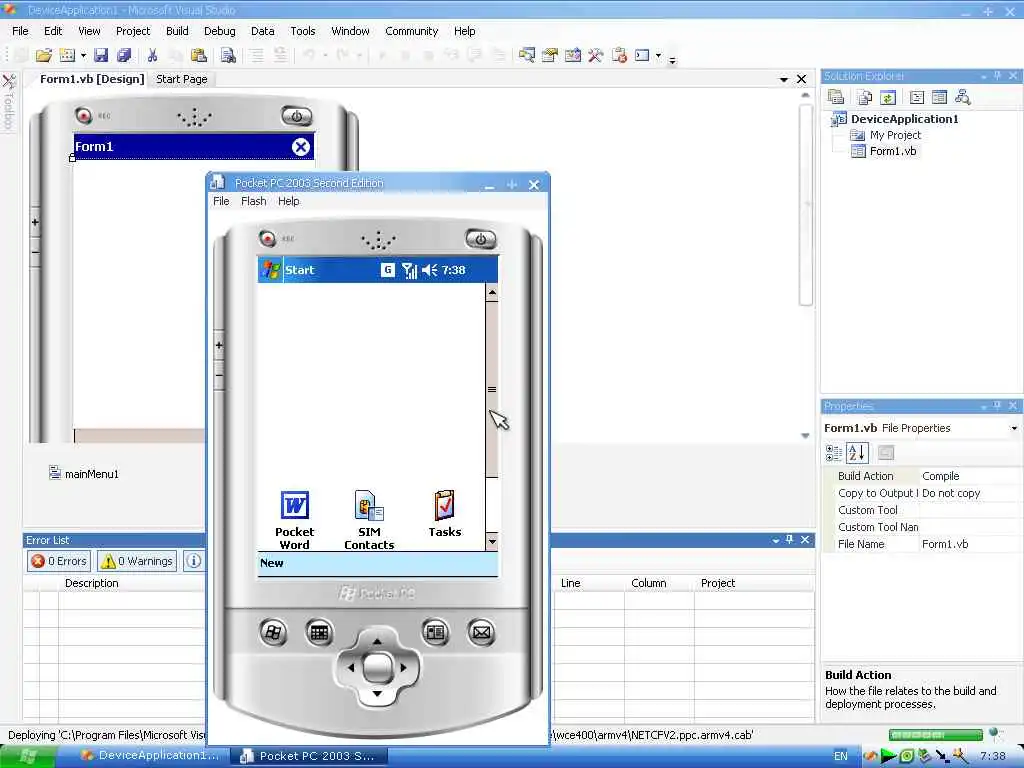The width and height of the screenshot is (1024, 768).
Task: Click Properties icon in Solution Explorer toolbar
Action: coord(836,97)
